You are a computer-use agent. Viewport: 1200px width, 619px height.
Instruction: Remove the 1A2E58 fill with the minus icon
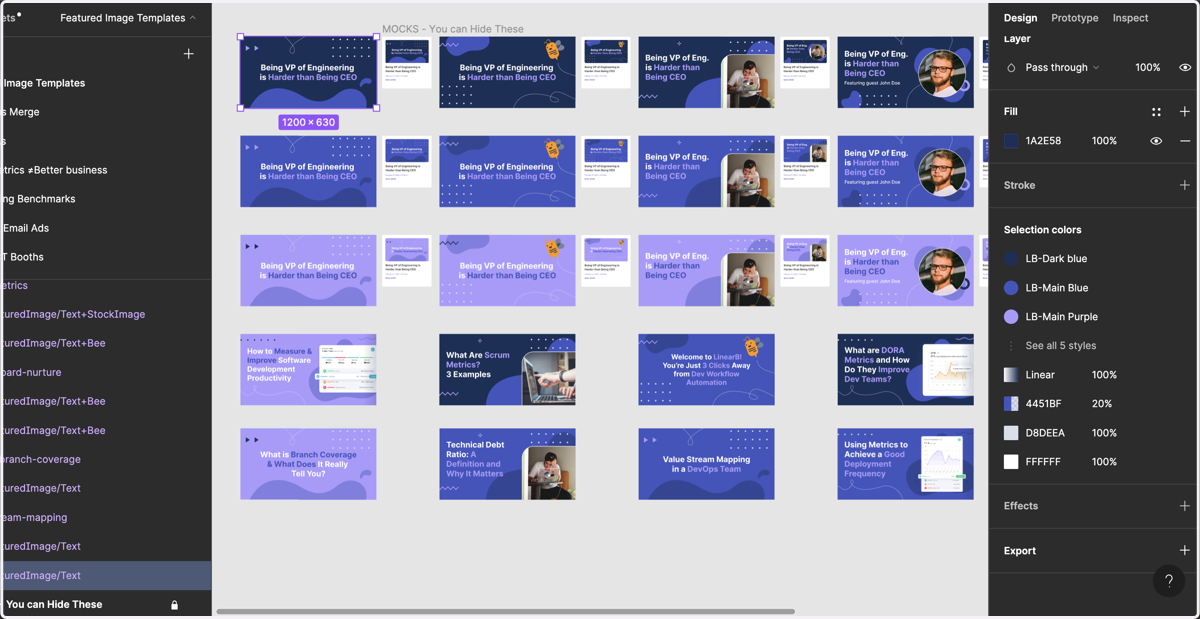1185,141
